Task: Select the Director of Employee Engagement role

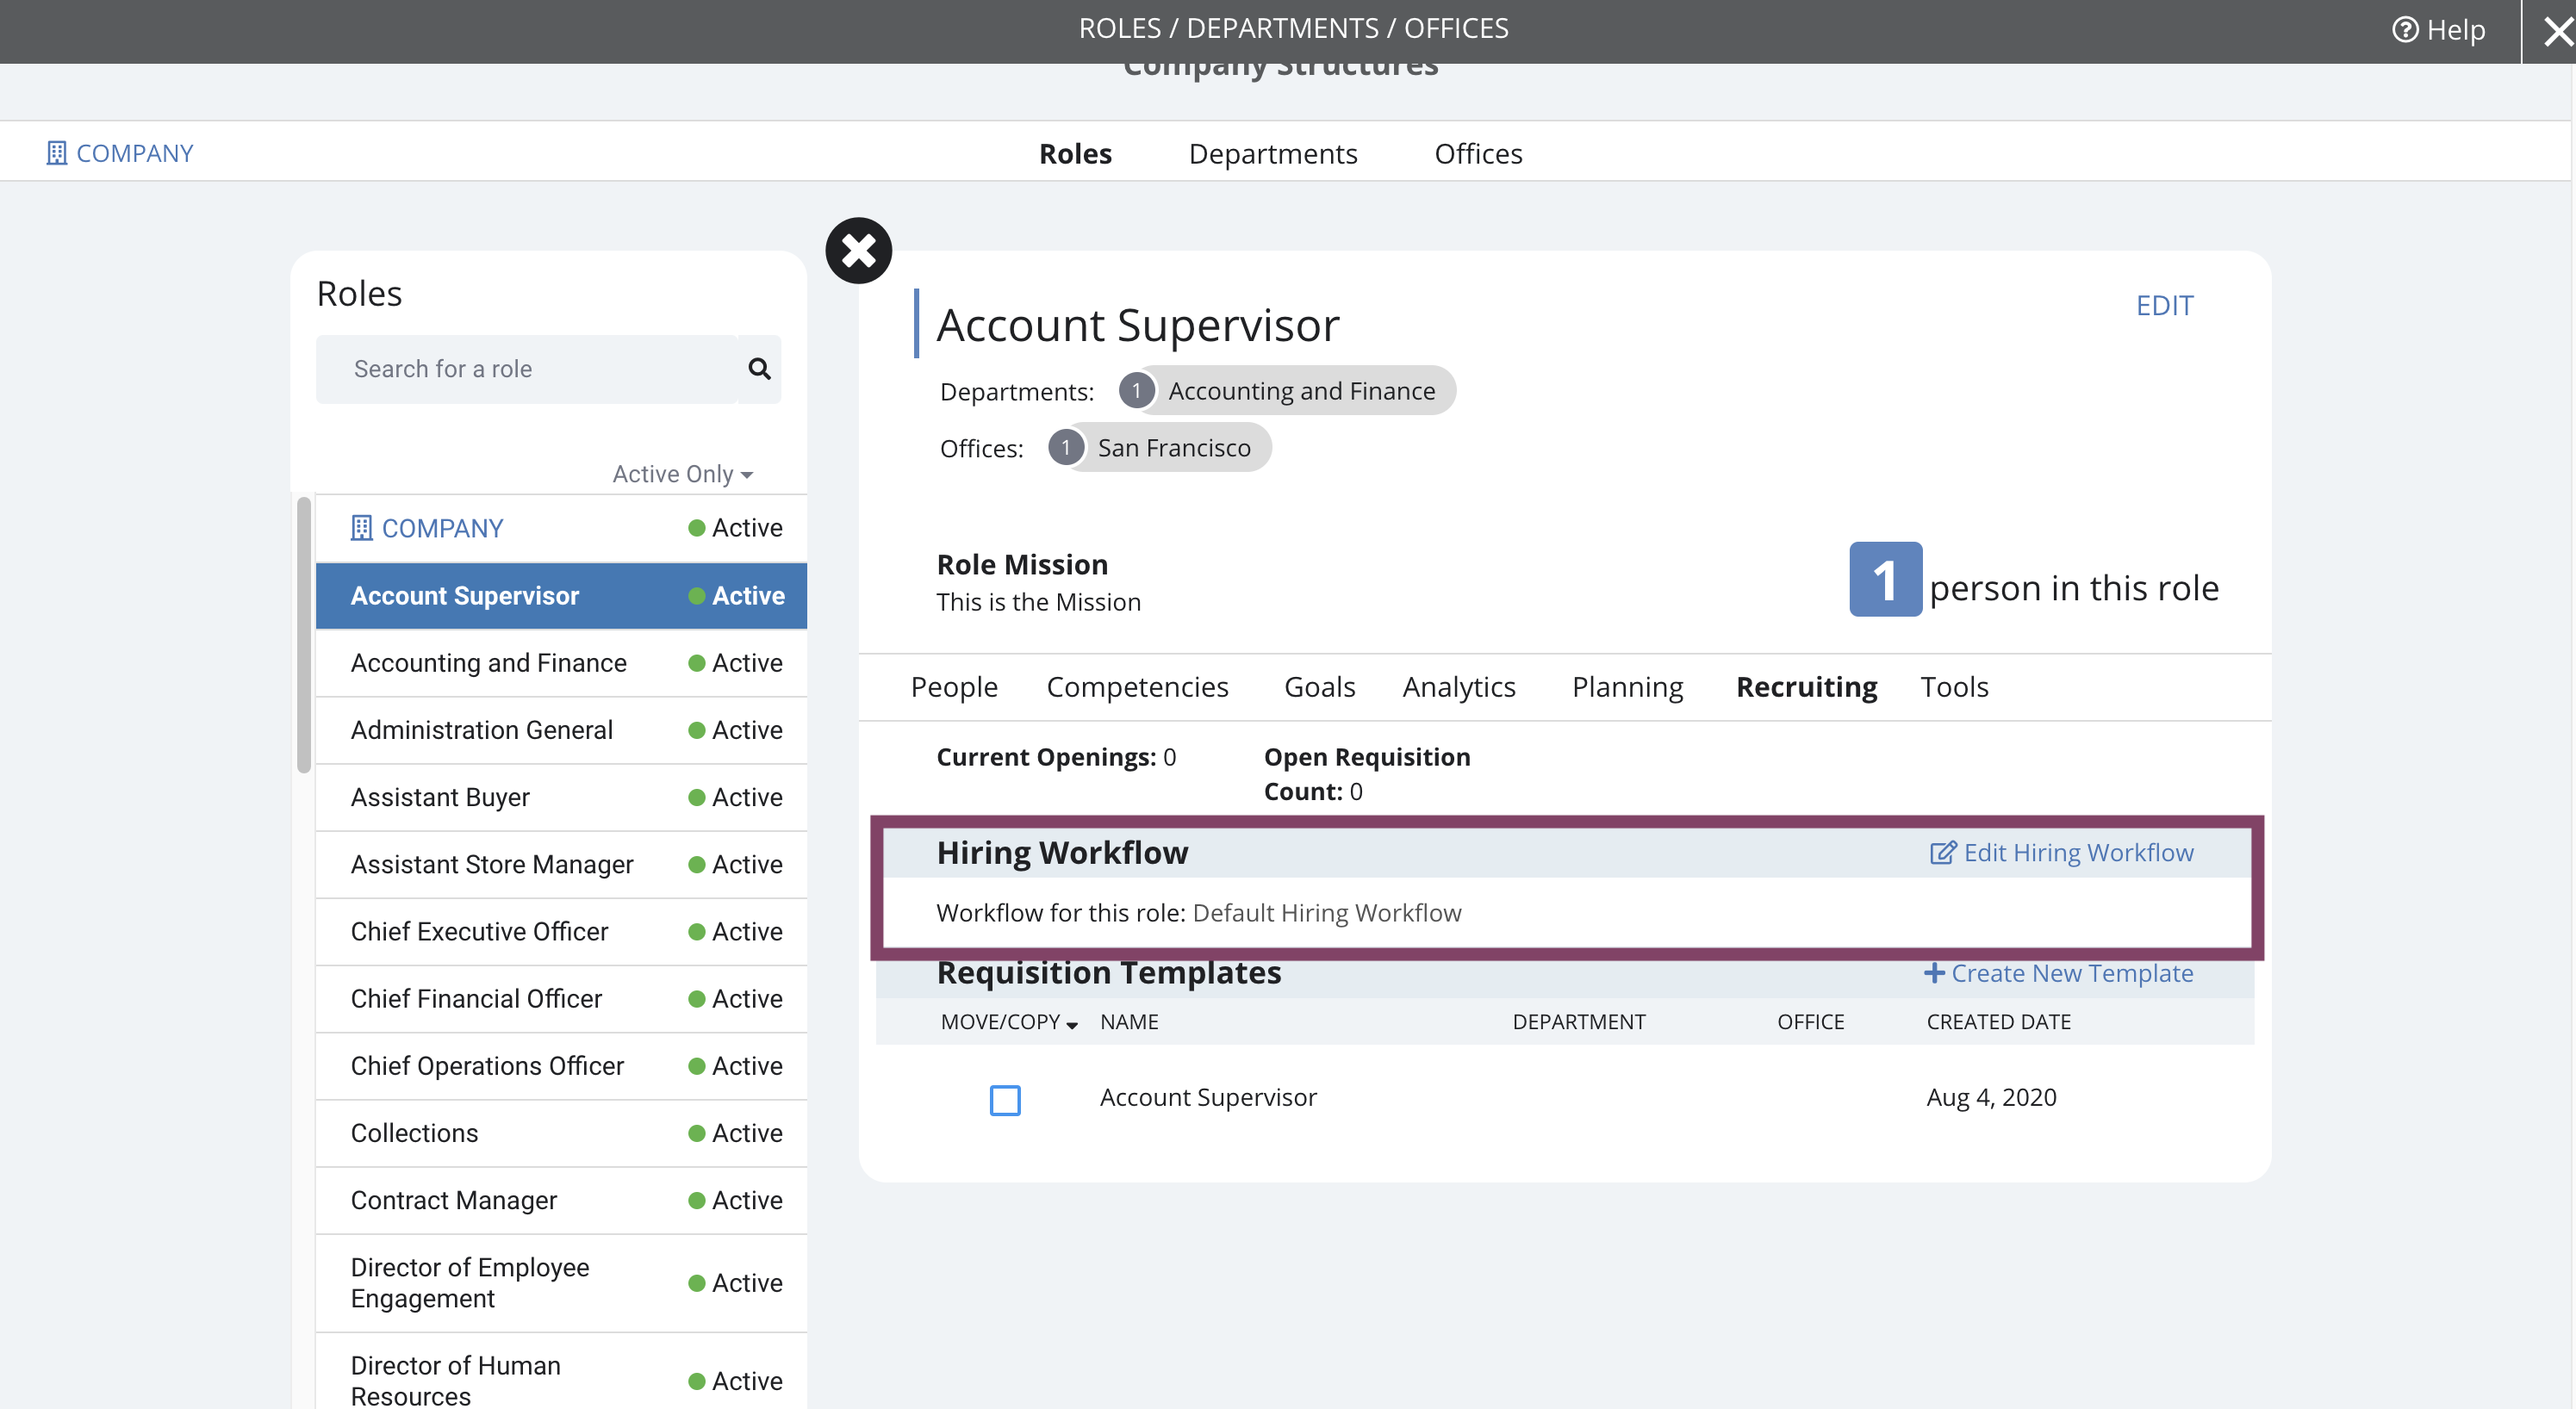Action: coord(561,1283)
